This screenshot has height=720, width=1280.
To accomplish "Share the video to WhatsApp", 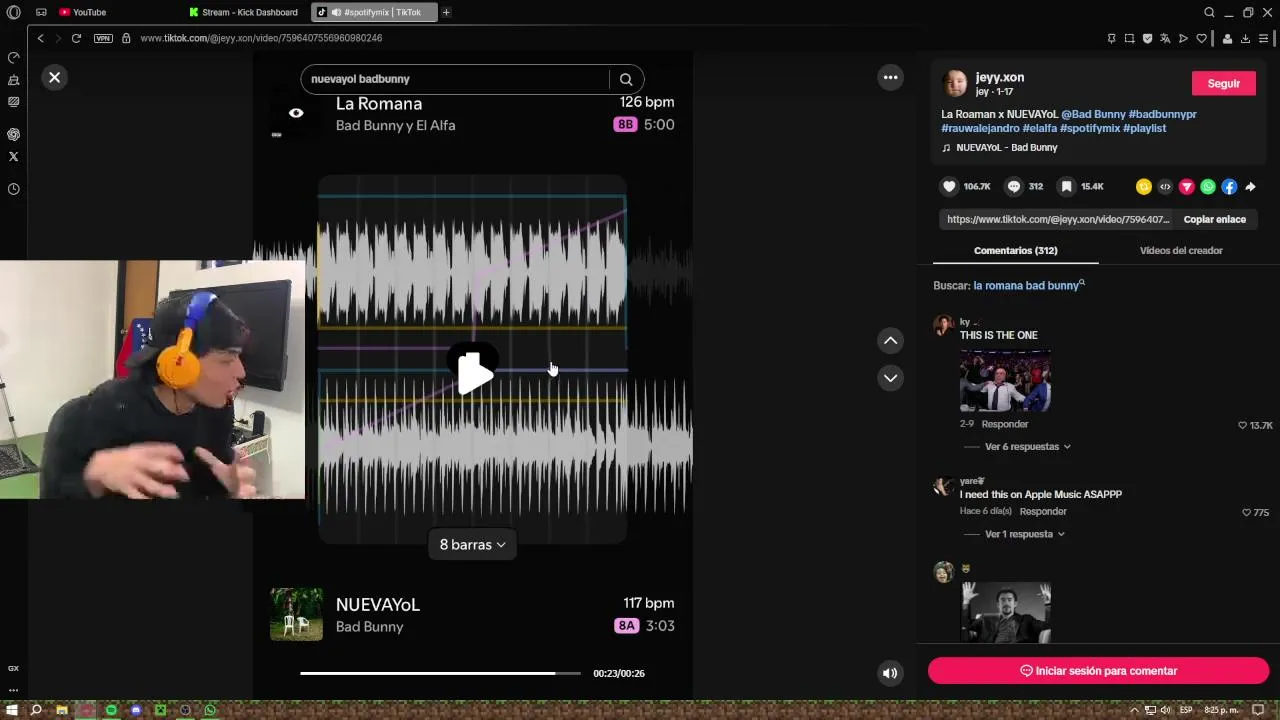I will pyautogui.click(x=1208, y=186).
